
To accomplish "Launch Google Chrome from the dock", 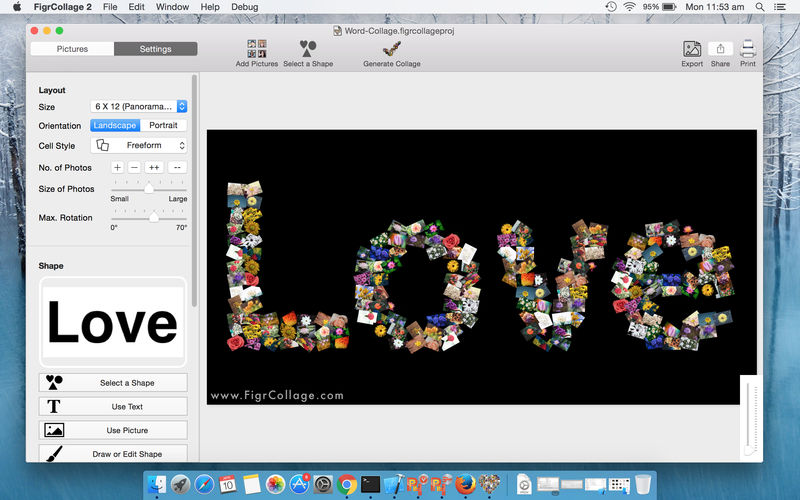I will tap(348, 485).
